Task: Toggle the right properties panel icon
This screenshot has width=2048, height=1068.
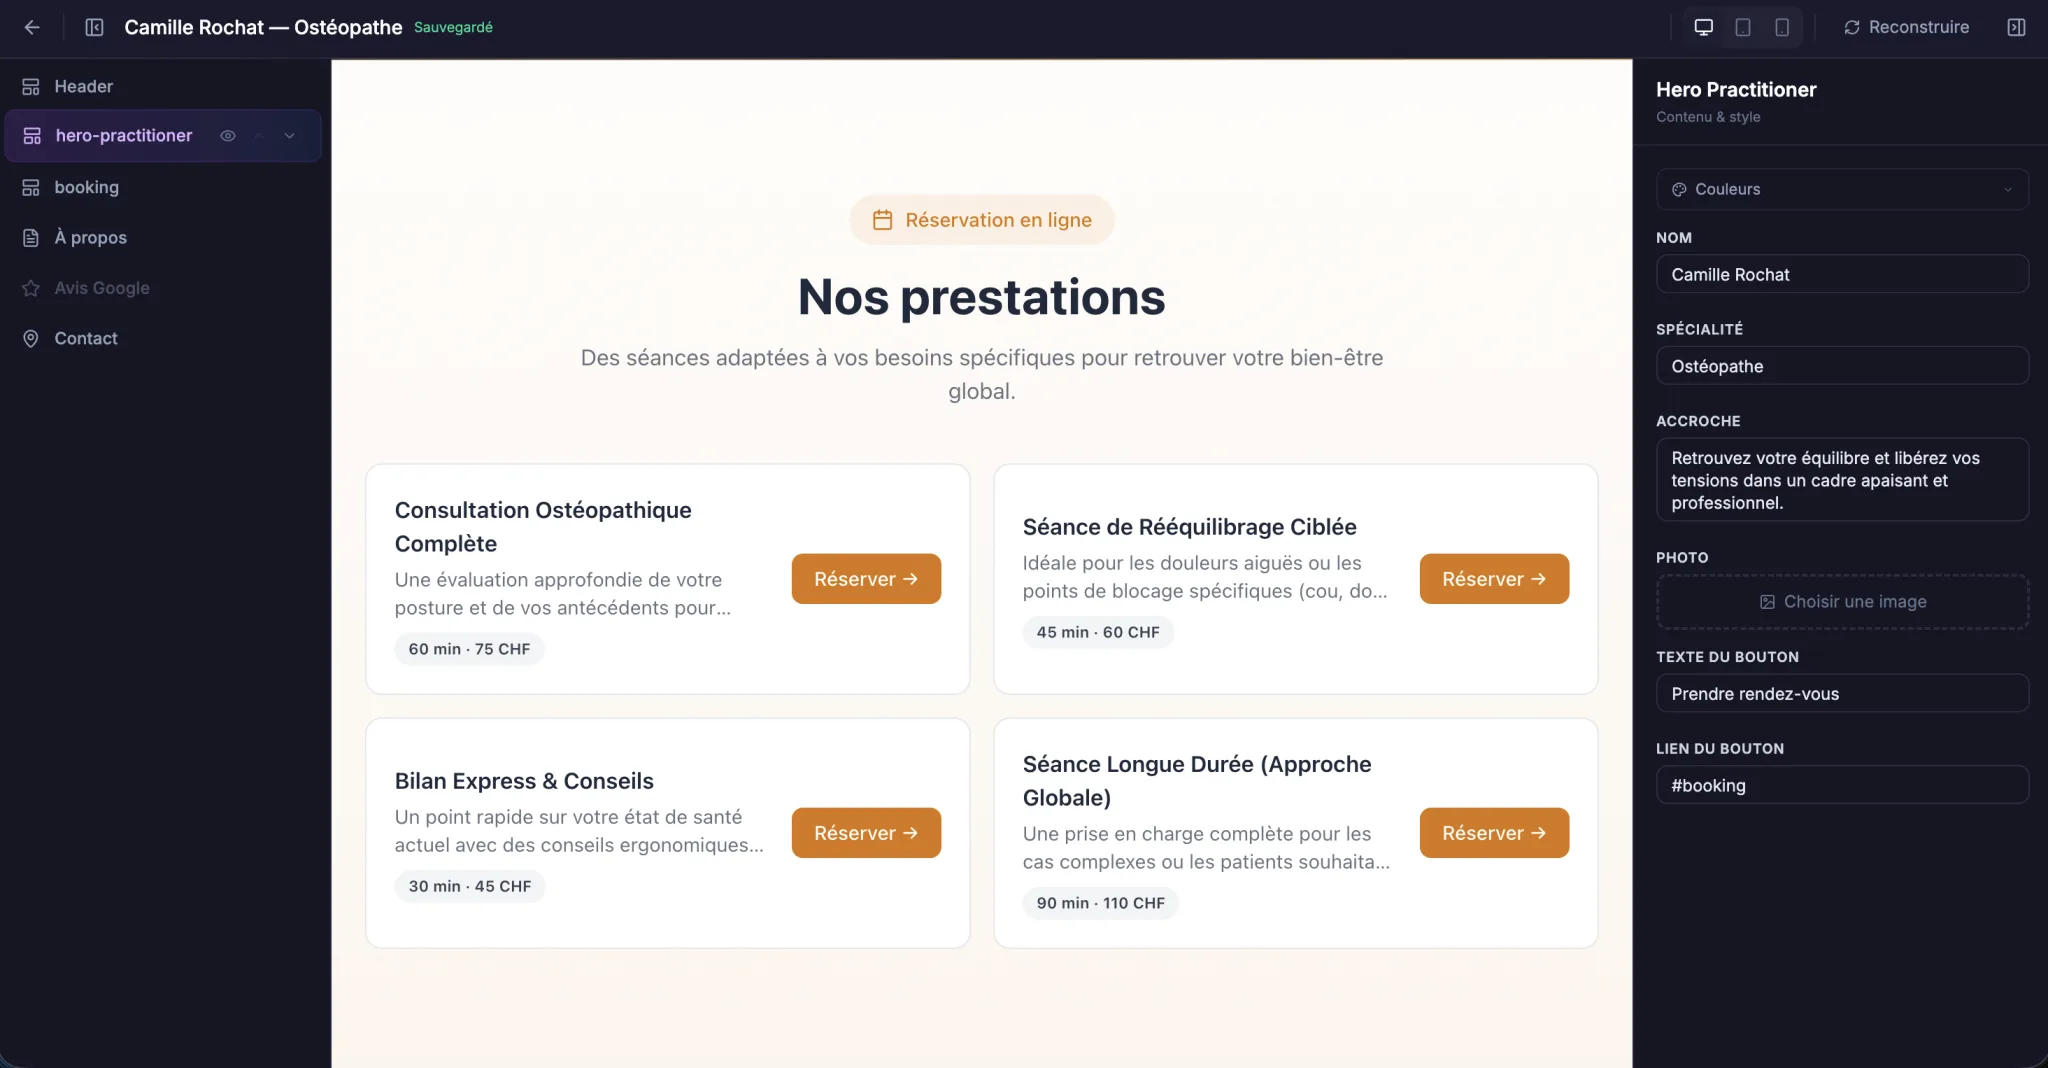Action: pos(2016,27)
